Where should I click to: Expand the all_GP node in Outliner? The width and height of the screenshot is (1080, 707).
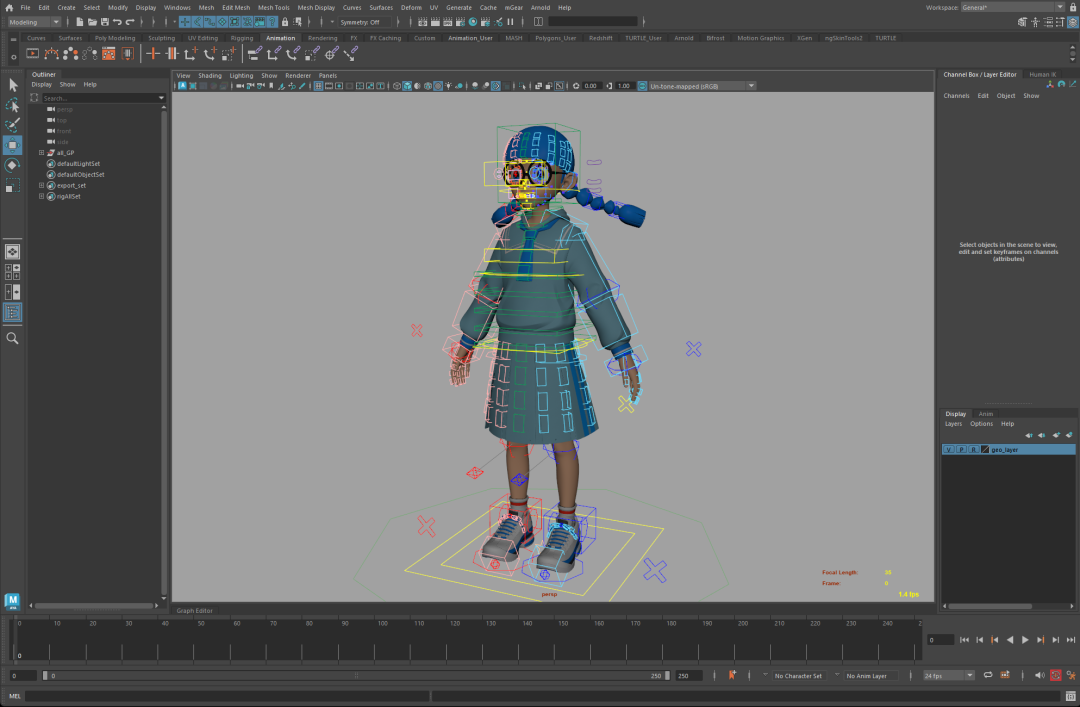(41, 153)
